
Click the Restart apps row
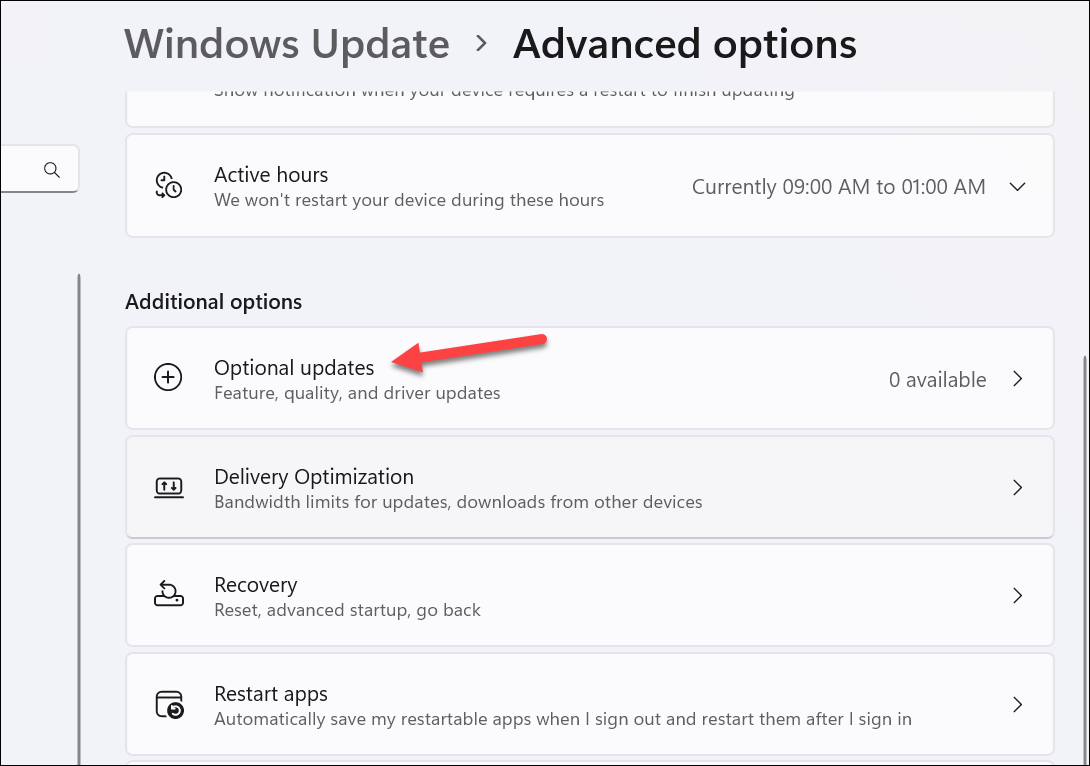[590, 704]
